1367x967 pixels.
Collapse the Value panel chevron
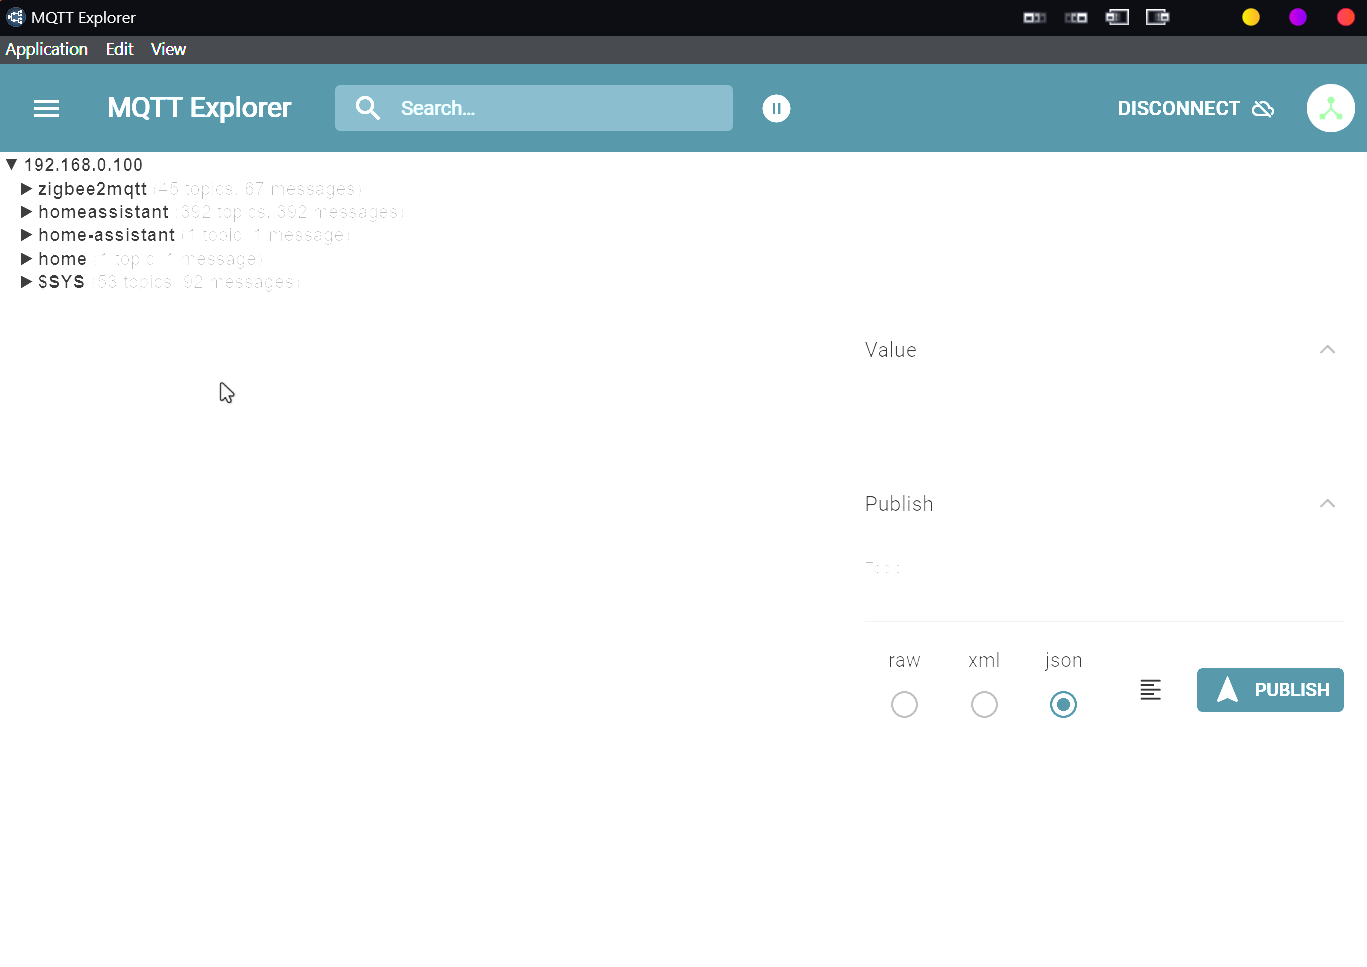pyautogui.click(x=1327, y=350)
